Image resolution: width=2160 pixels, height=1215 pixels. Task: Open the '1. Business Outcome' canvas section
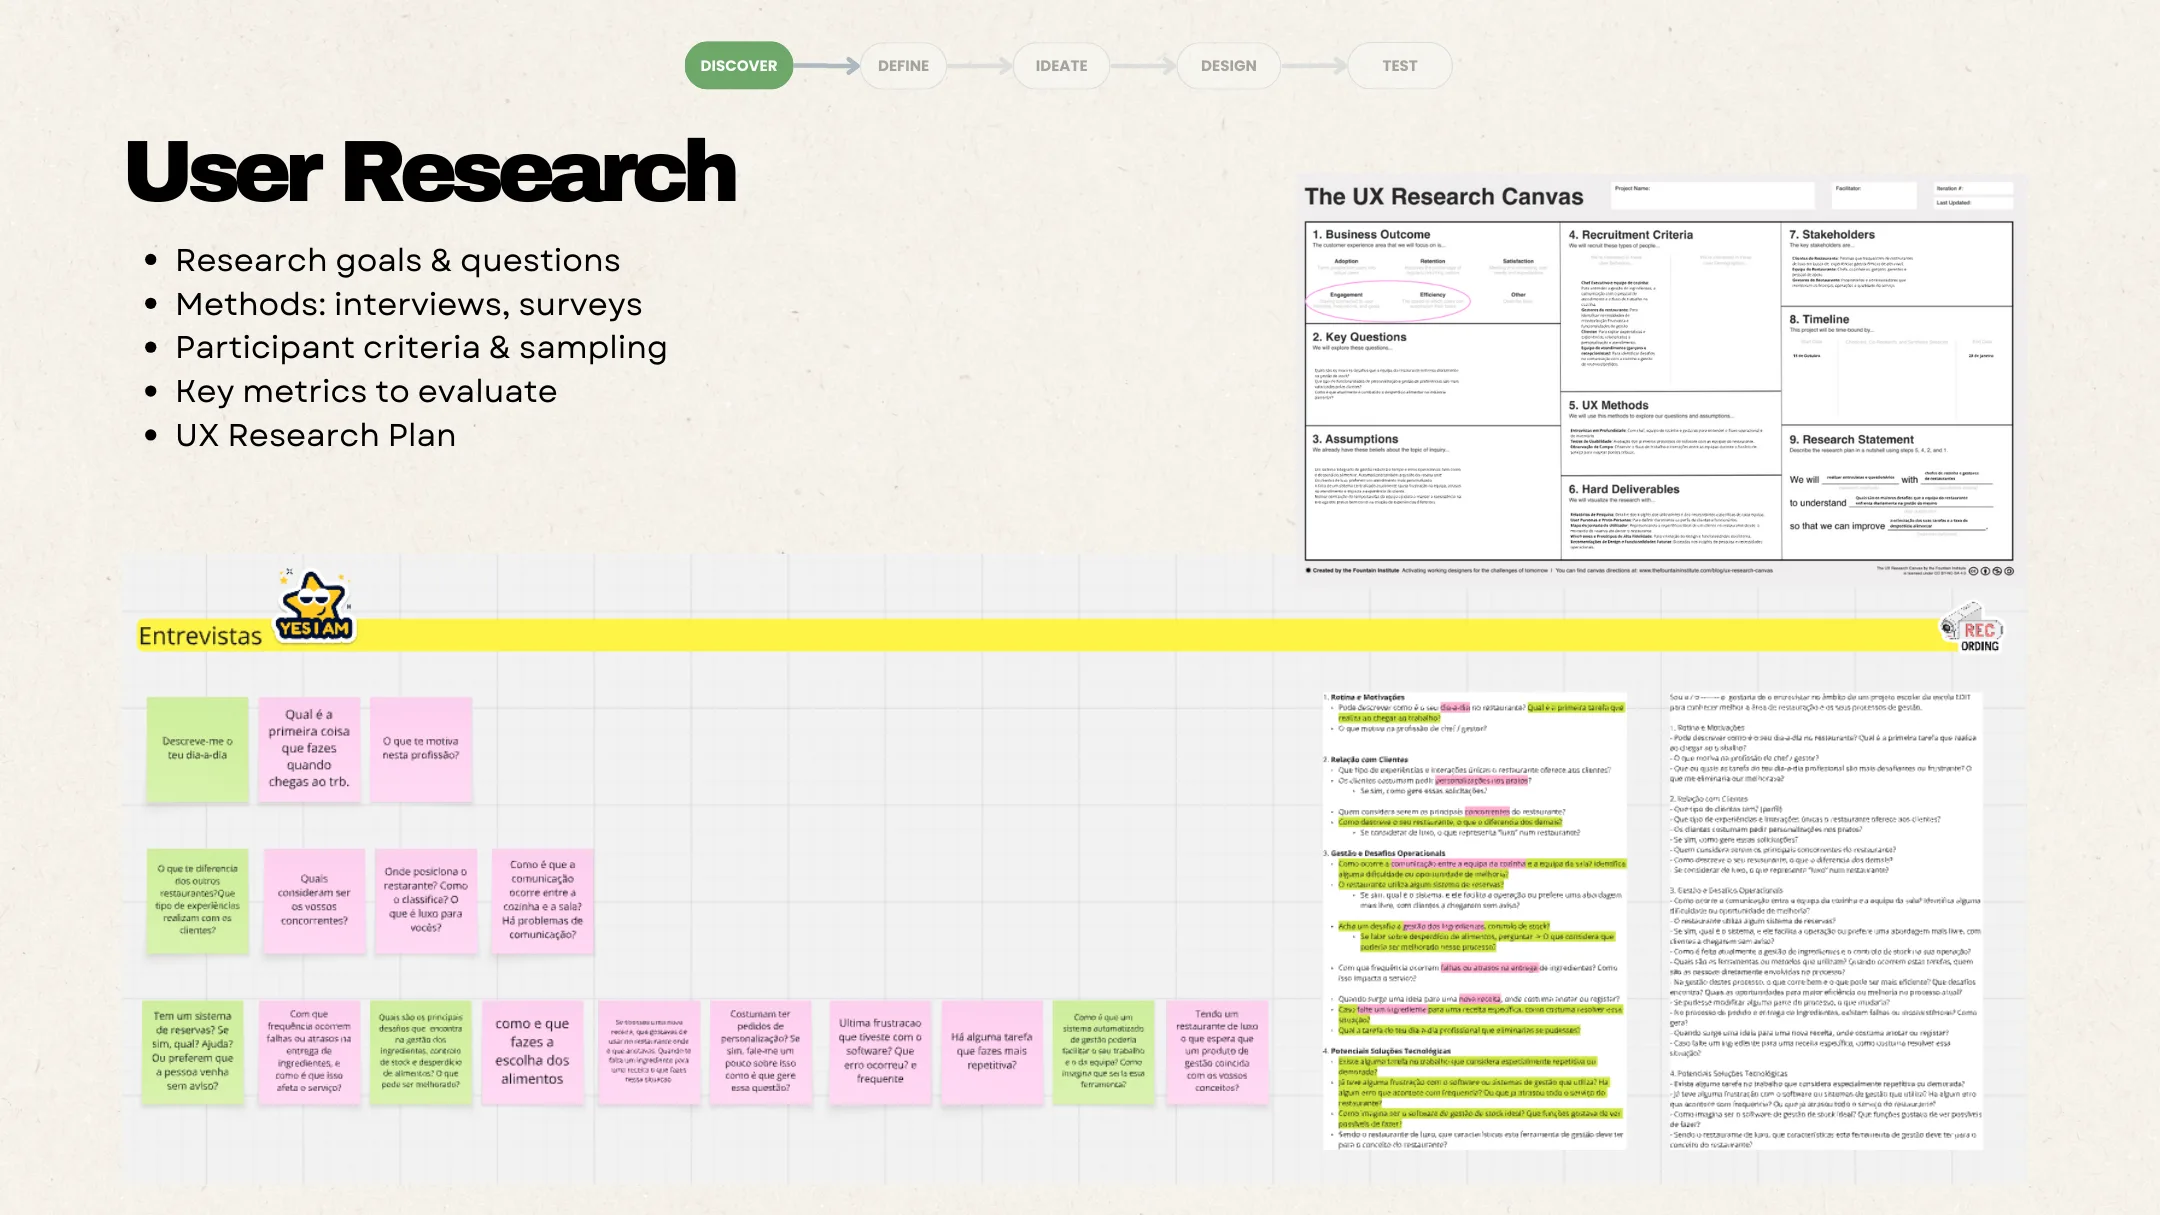(x=1432, y=273)
